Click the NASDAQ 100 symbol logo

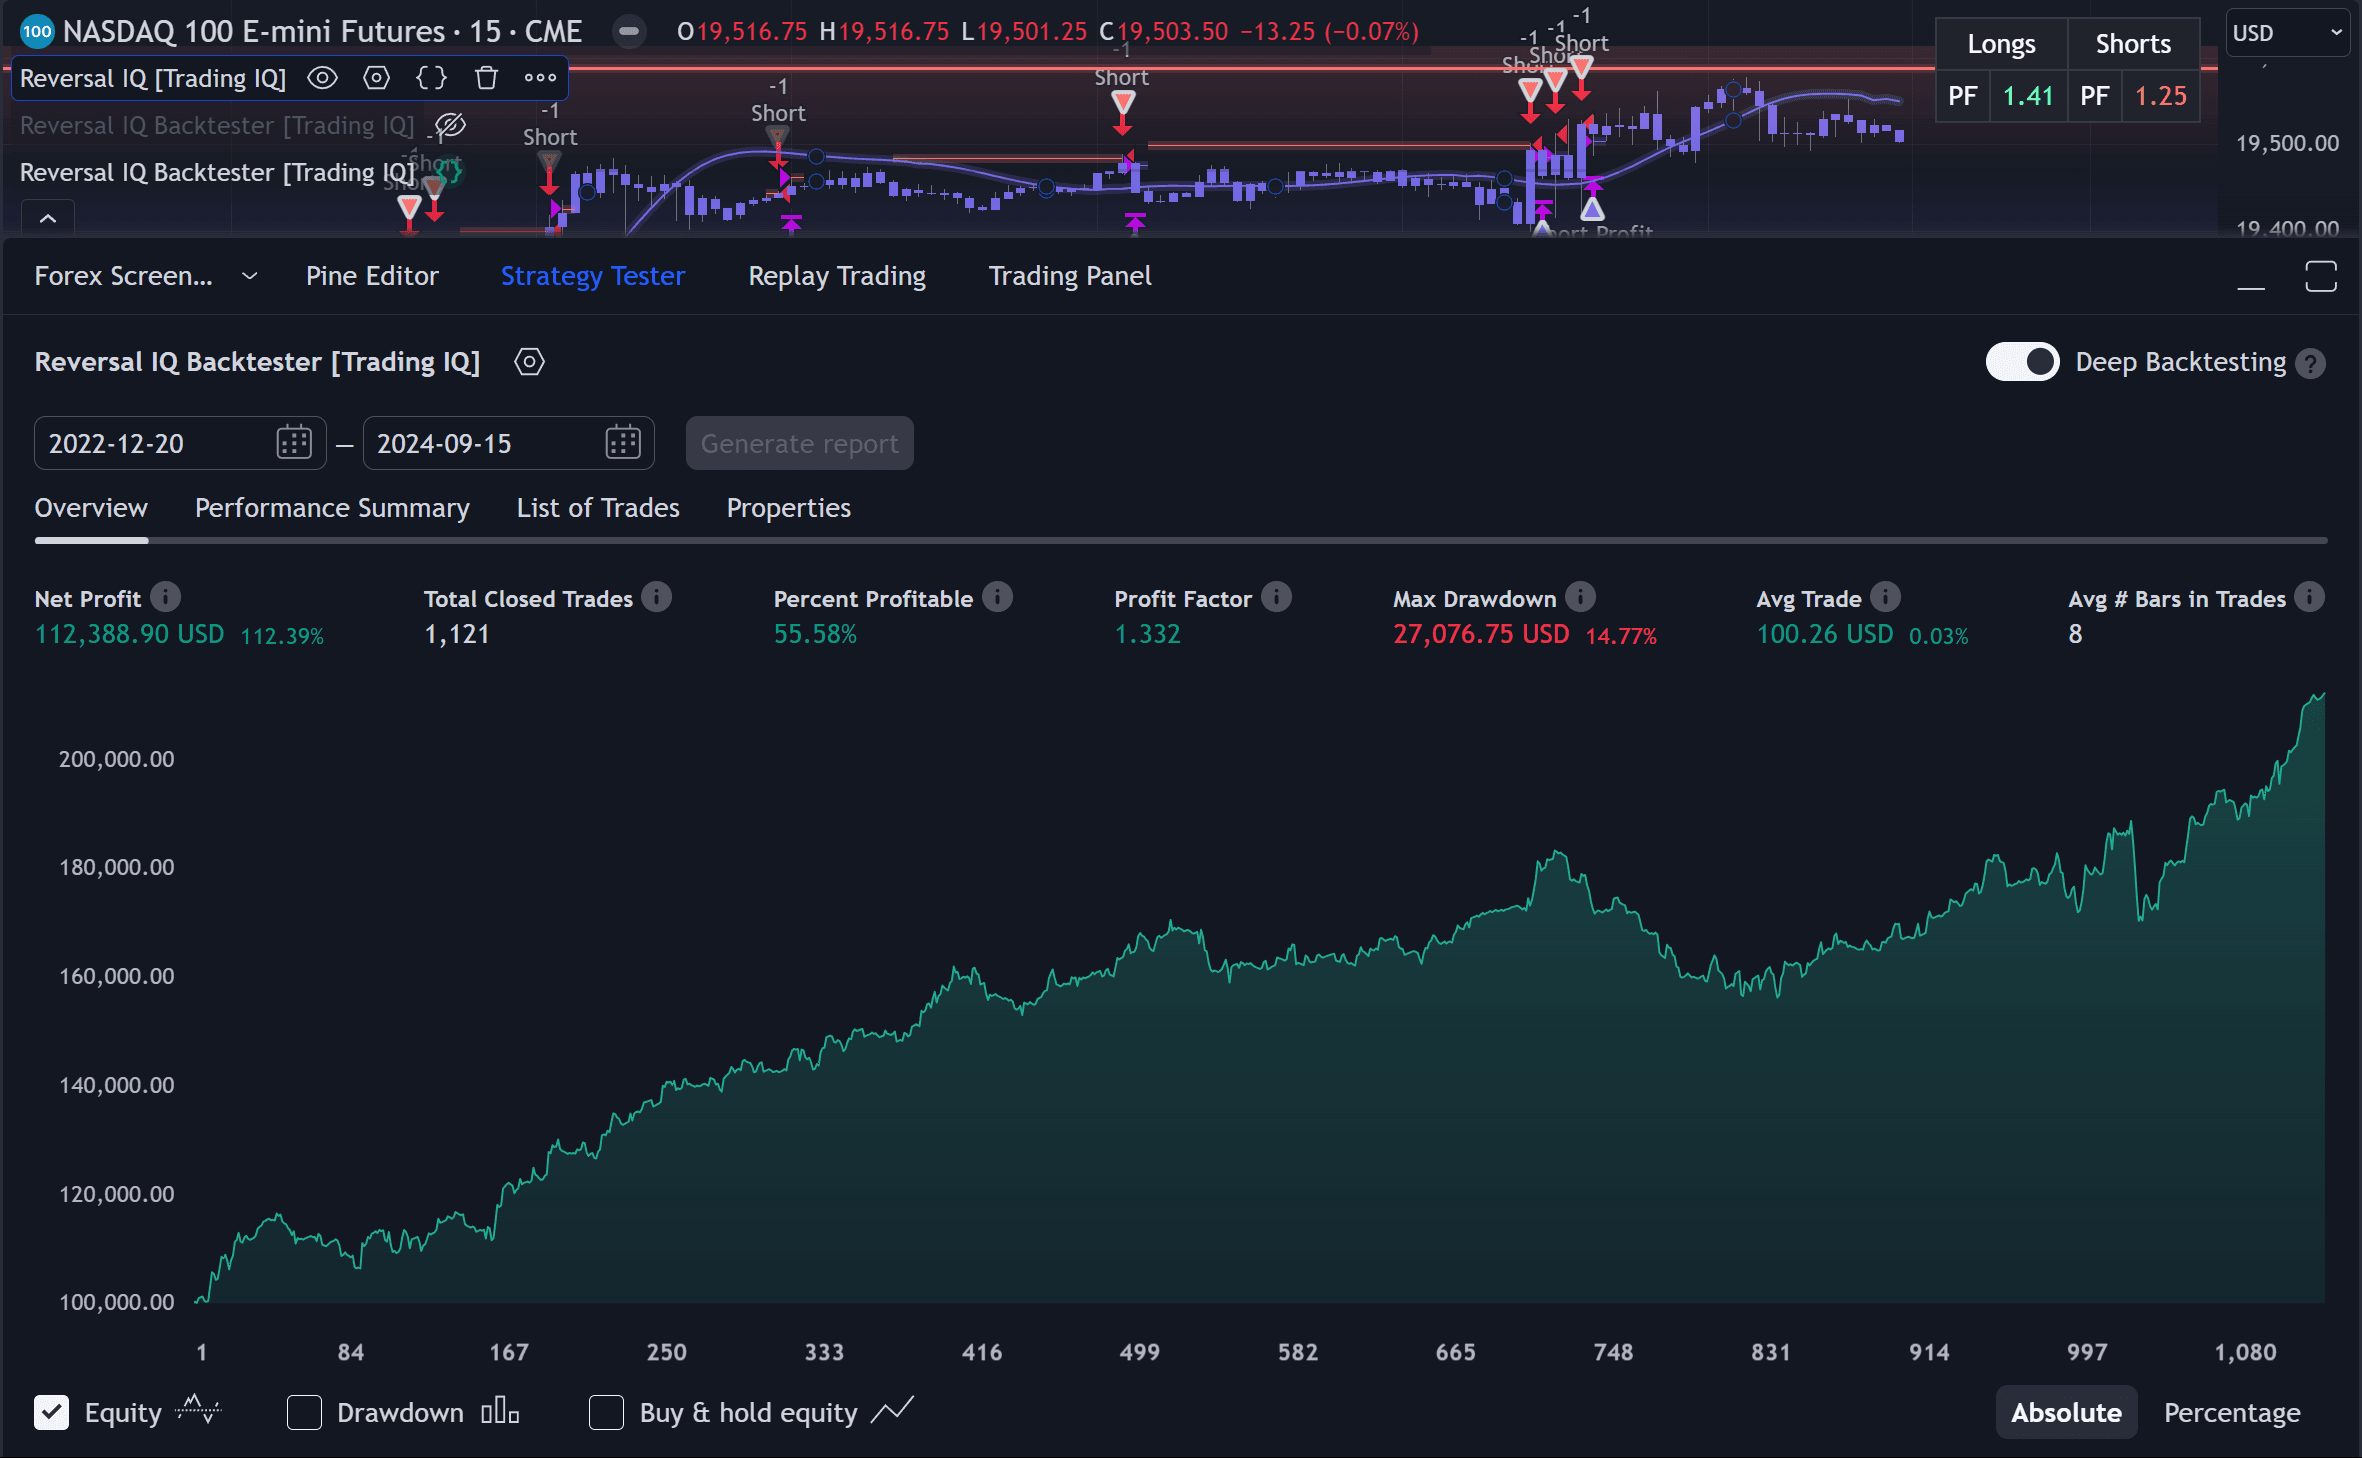point(37,31)
